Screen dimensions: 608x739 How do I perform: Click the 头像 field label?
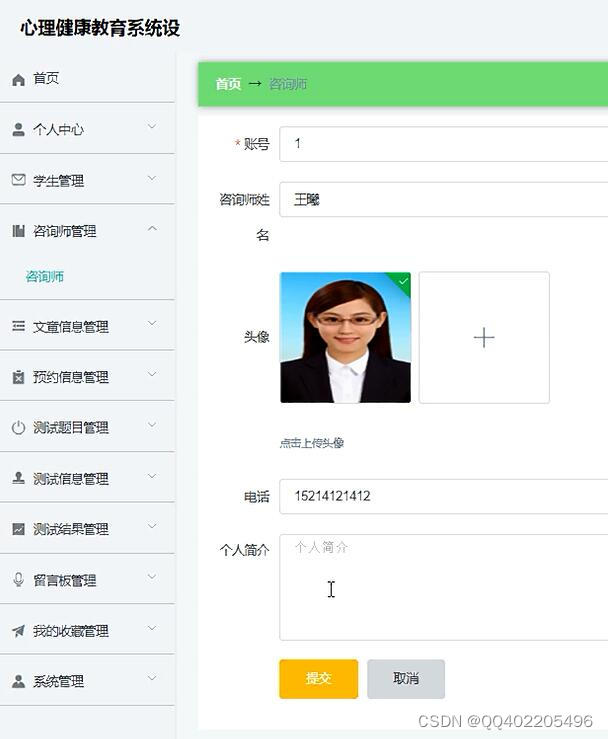tap(257, 337)
